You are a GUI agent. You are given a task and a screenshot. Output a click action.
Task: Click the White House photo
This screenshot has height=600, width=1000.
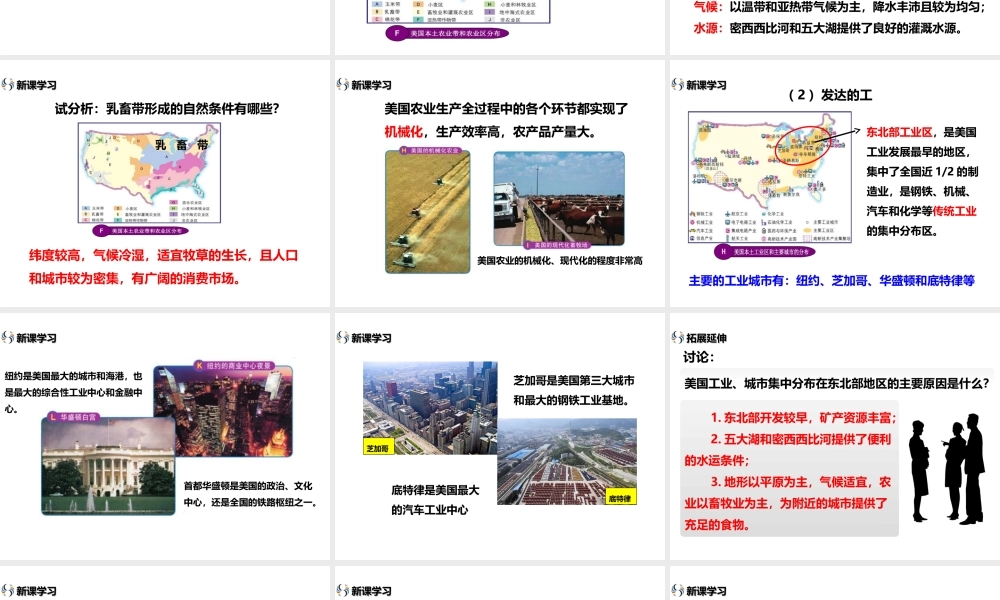click(108, 466)
